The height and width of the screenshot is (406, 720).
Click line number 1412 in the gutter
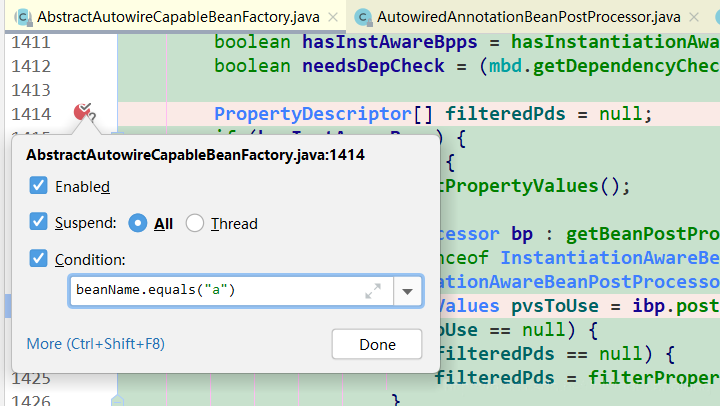point(31,66)
